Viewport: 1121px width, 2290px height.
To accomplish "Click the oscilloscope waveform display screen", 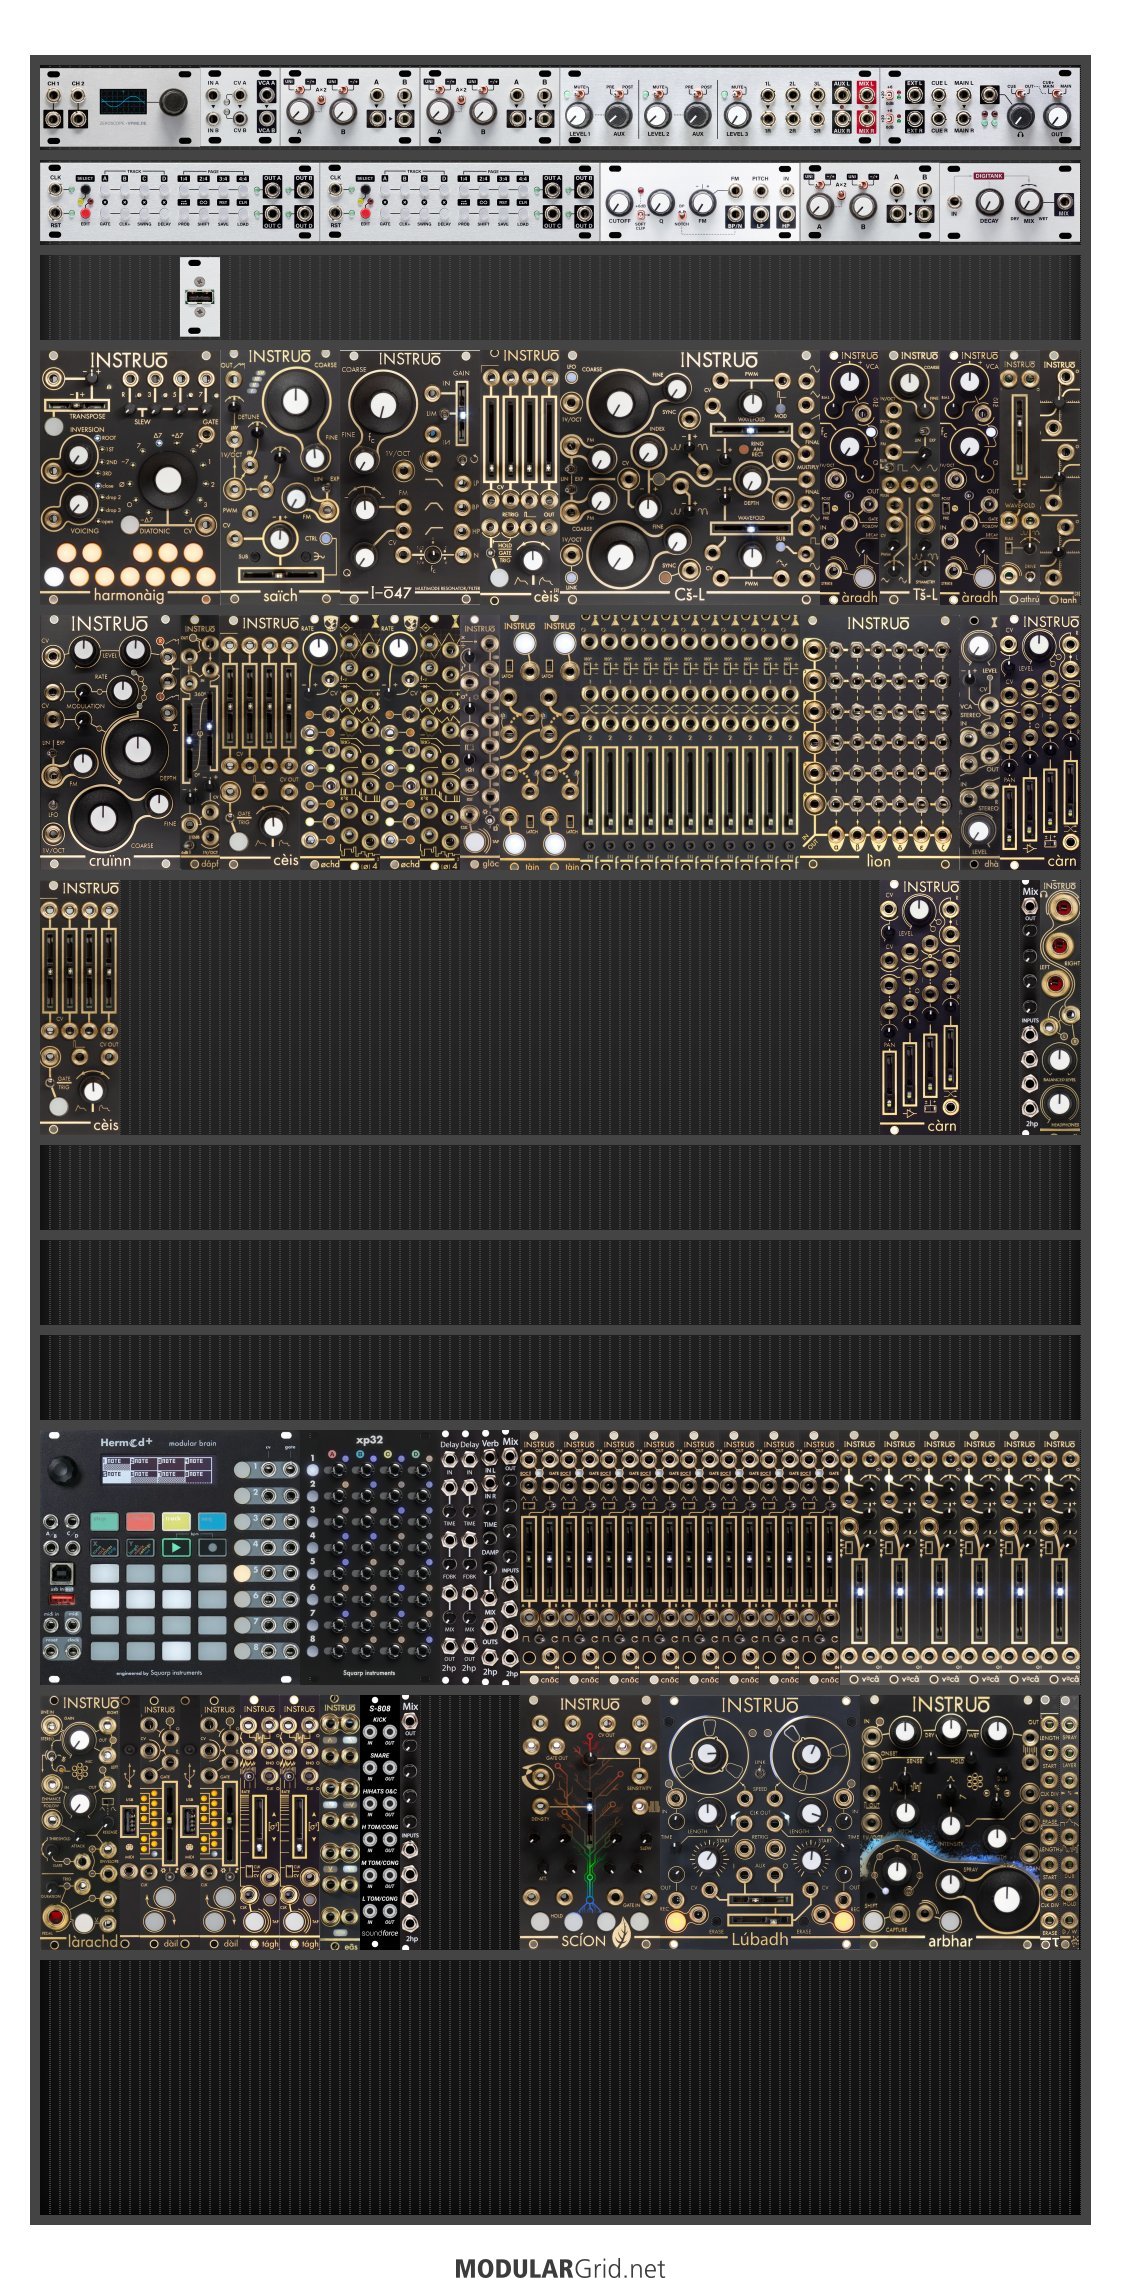I will click(x=124, y=102).
